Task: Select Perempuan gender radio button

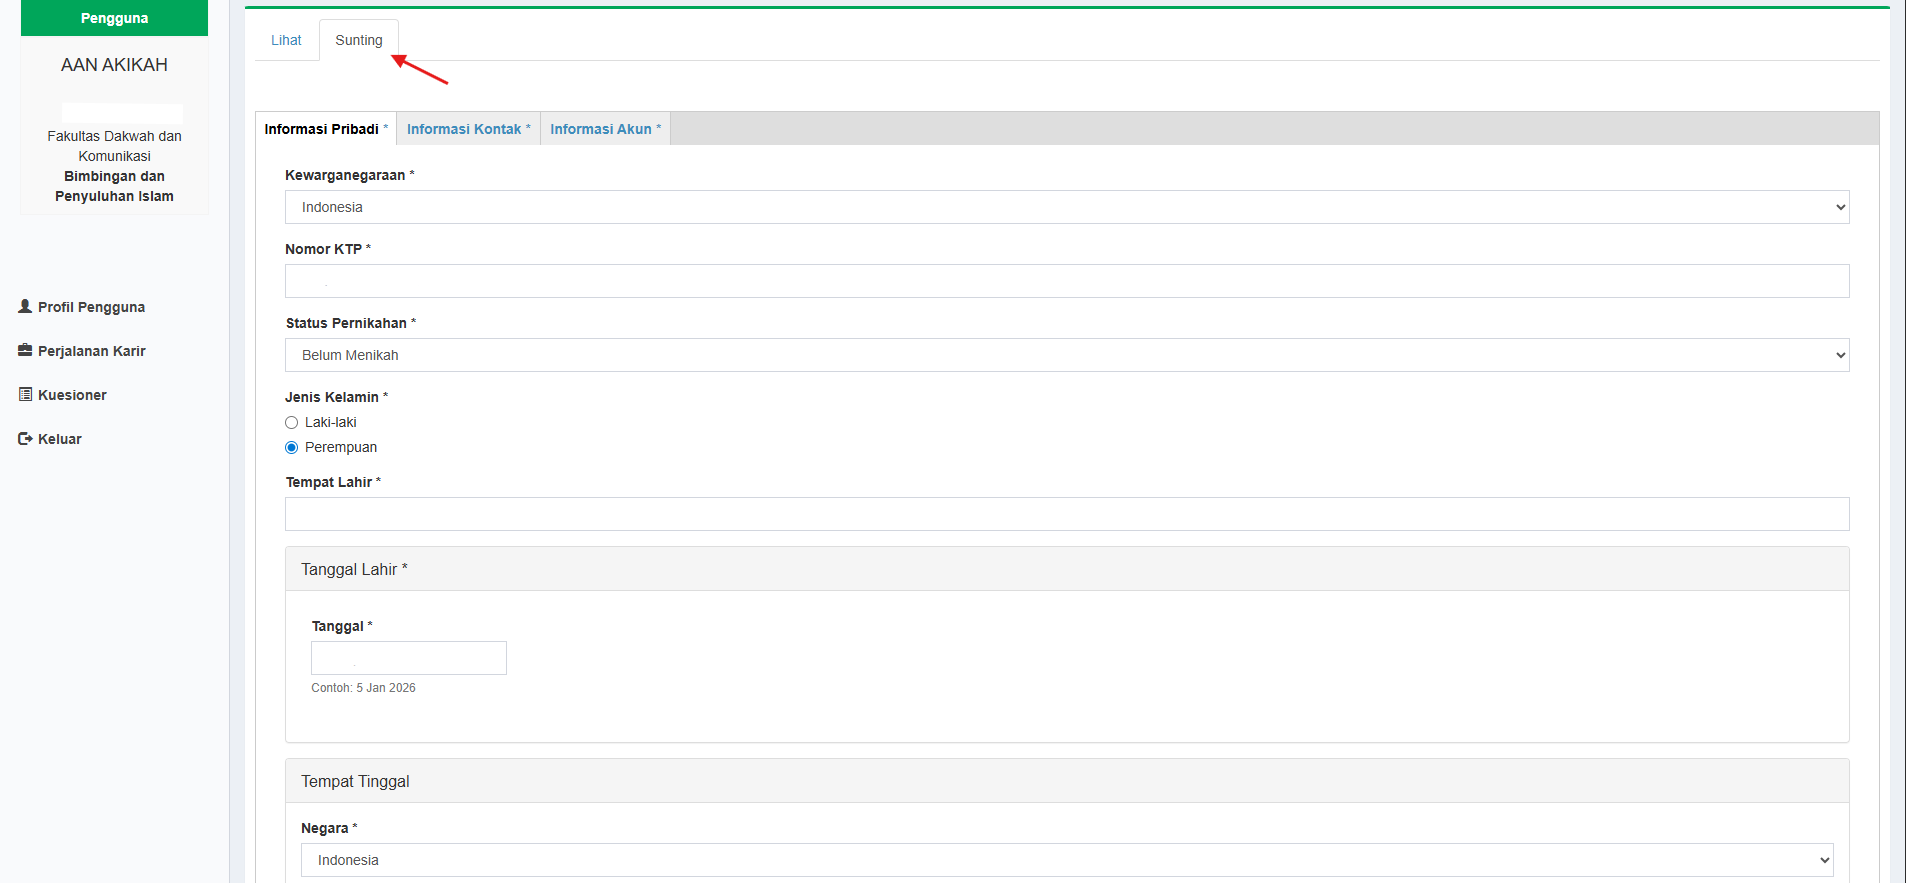Action: (292, 448)
